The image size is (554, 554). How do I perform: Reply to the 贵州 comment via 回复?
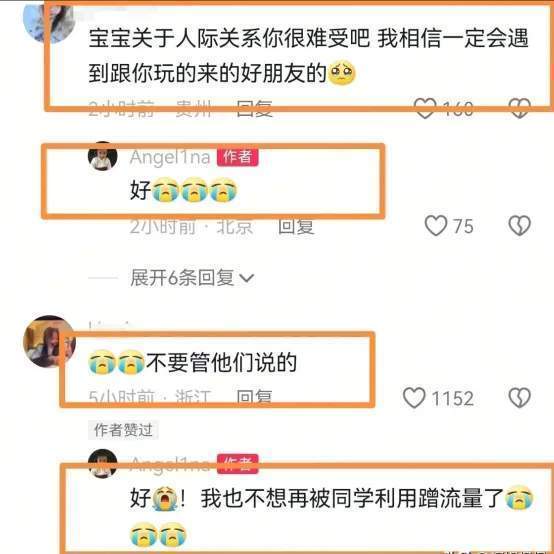(254, 108)
